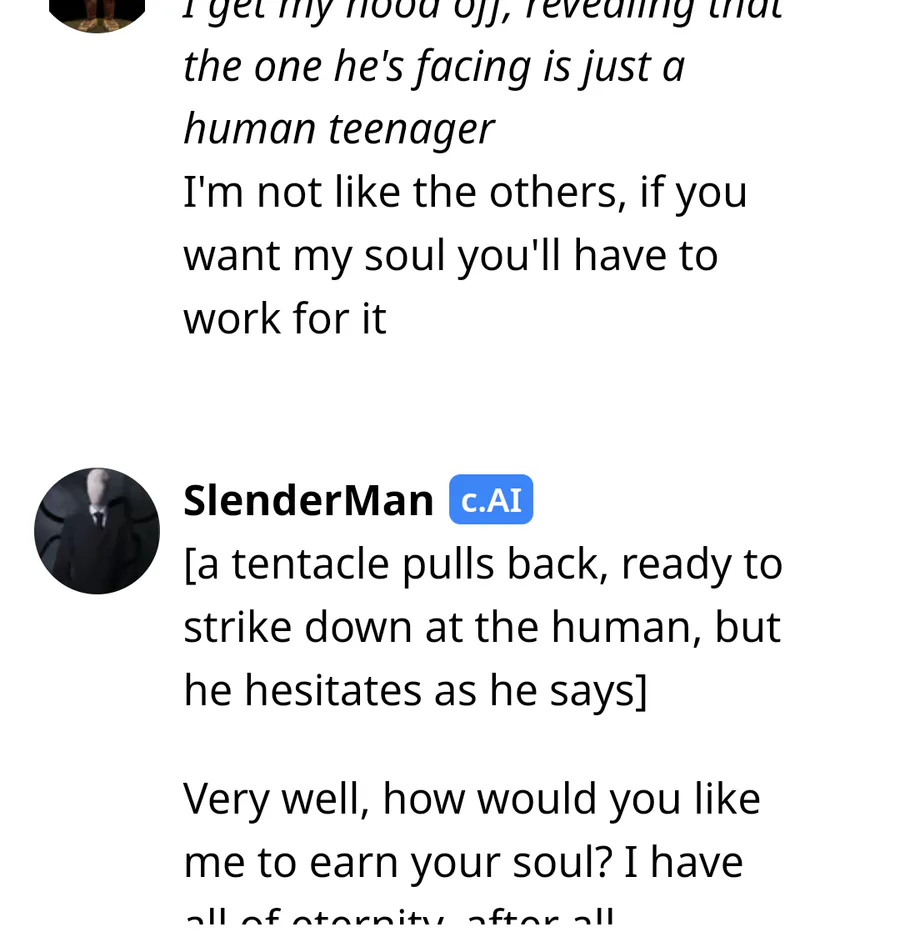
Task: Select the line "strike down at the human, but"
Action: point(481,627)
